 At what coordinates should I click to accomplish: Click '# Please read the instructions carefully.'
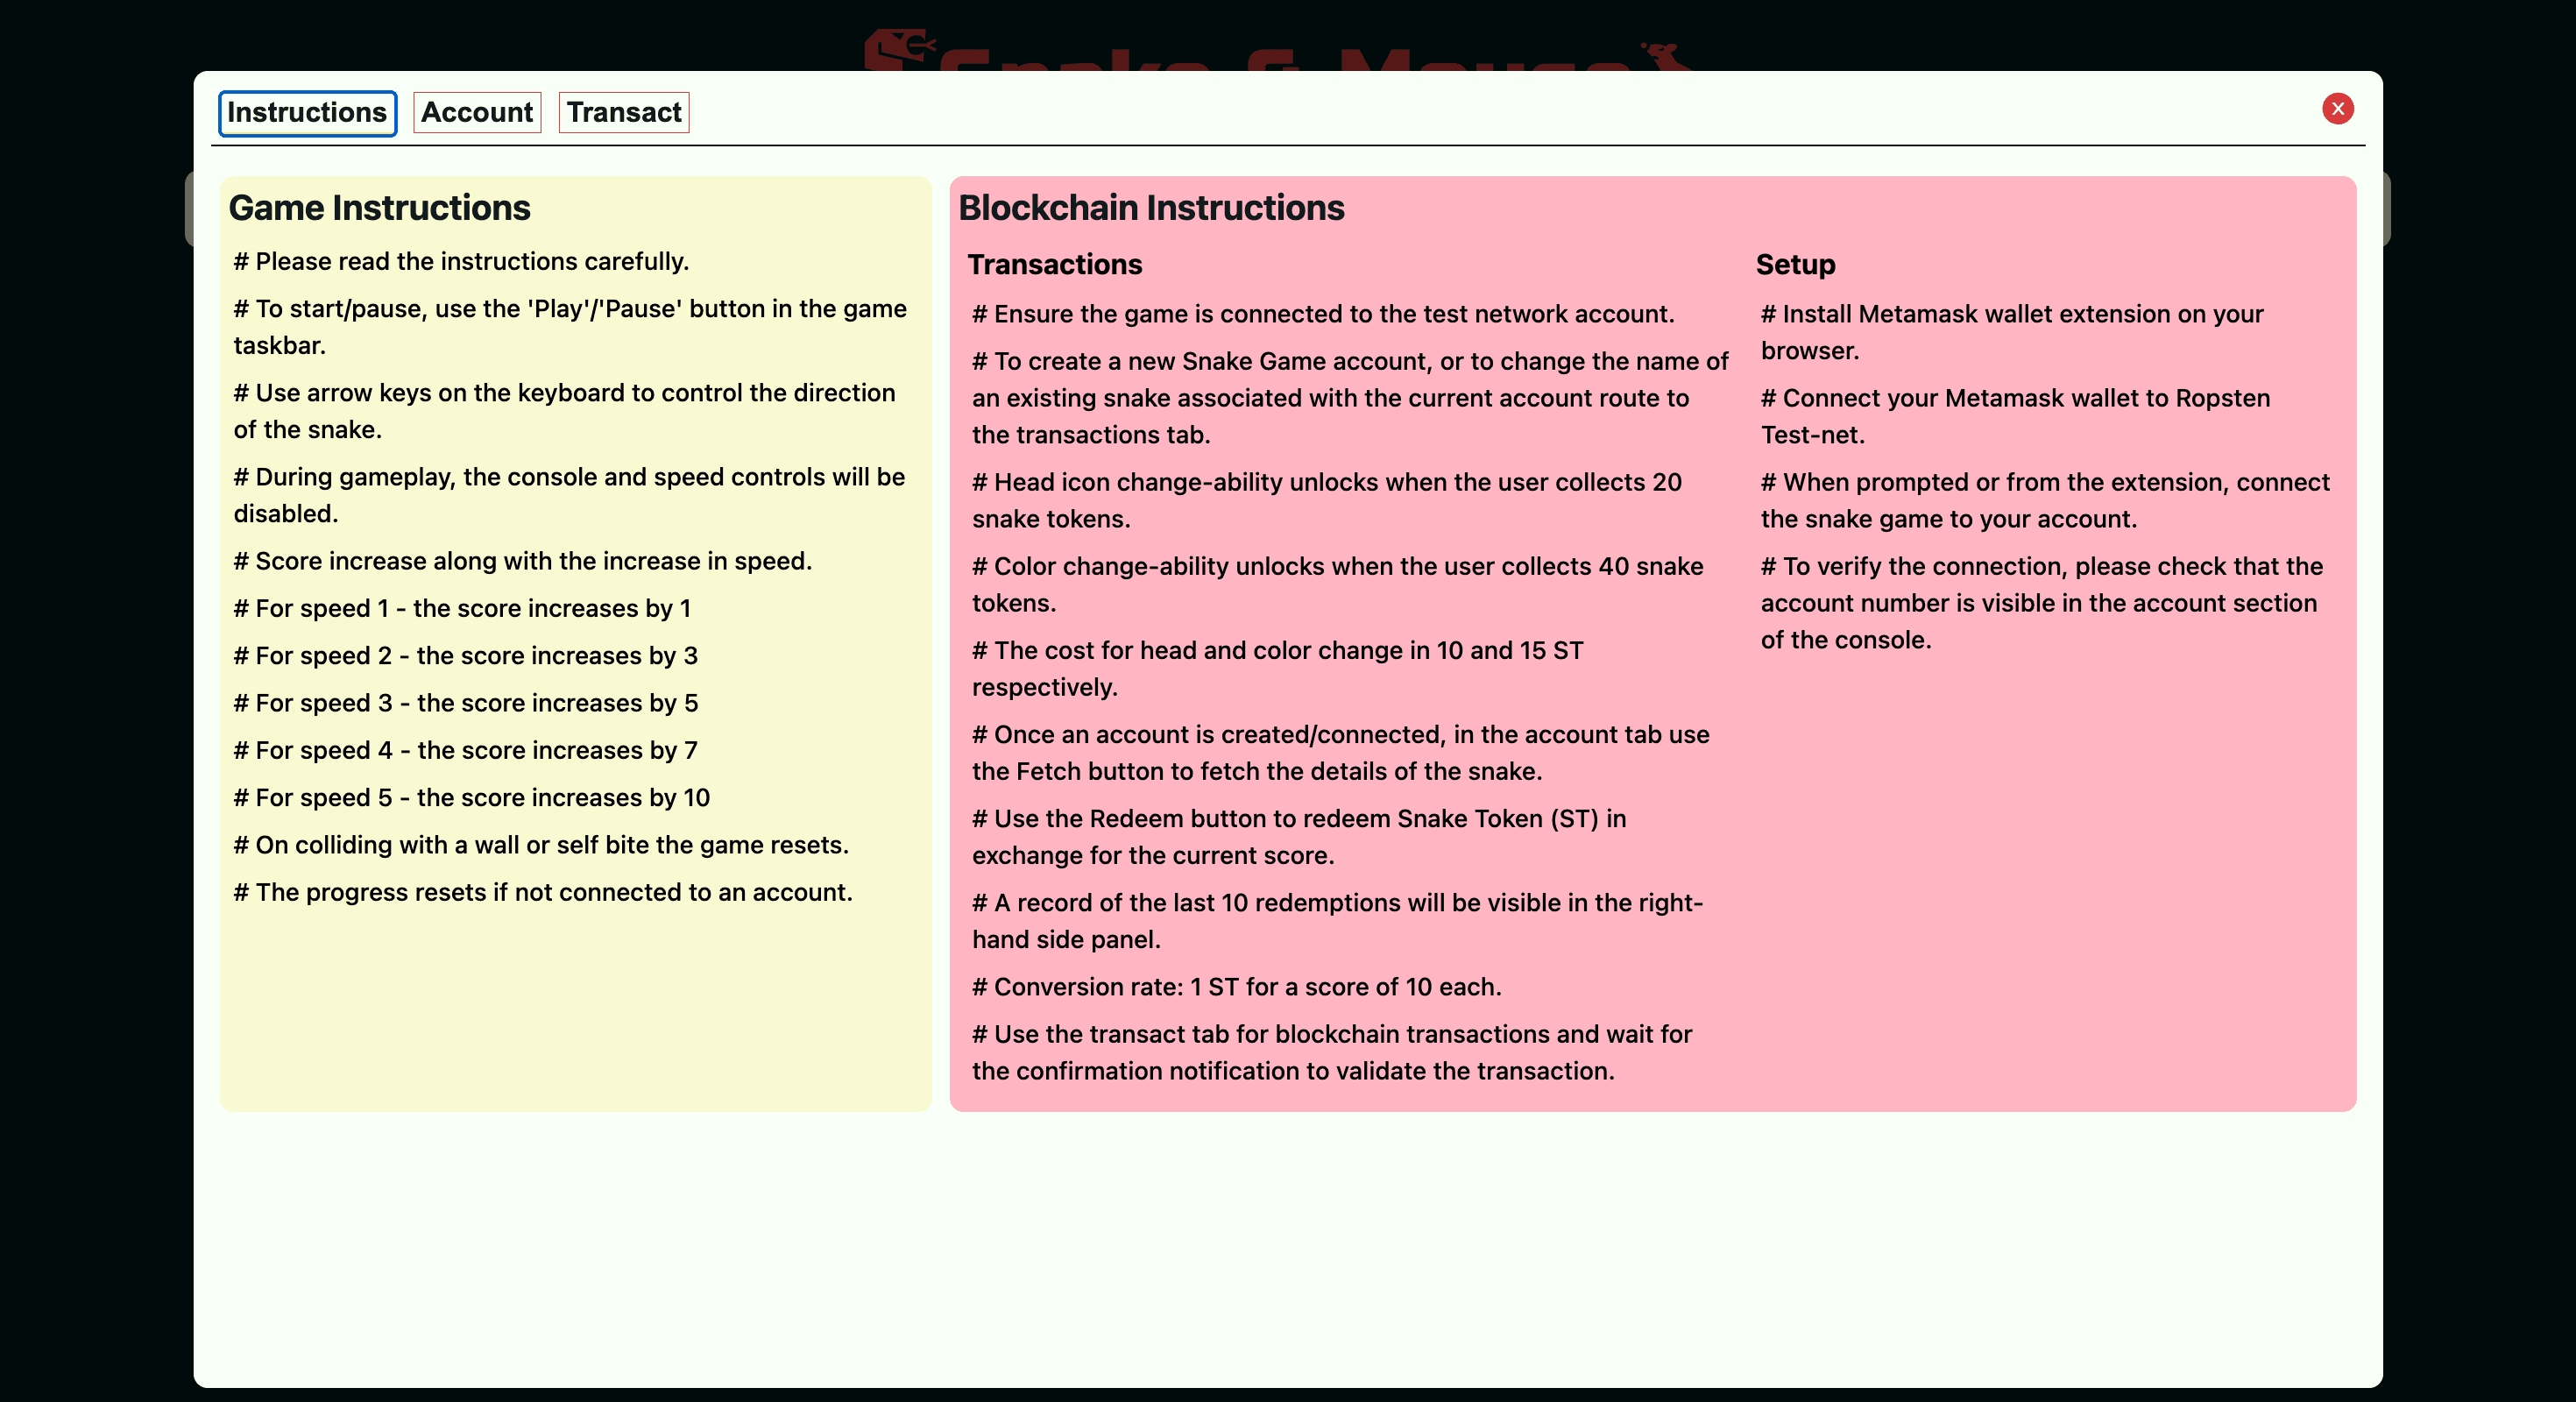(461, 261)
